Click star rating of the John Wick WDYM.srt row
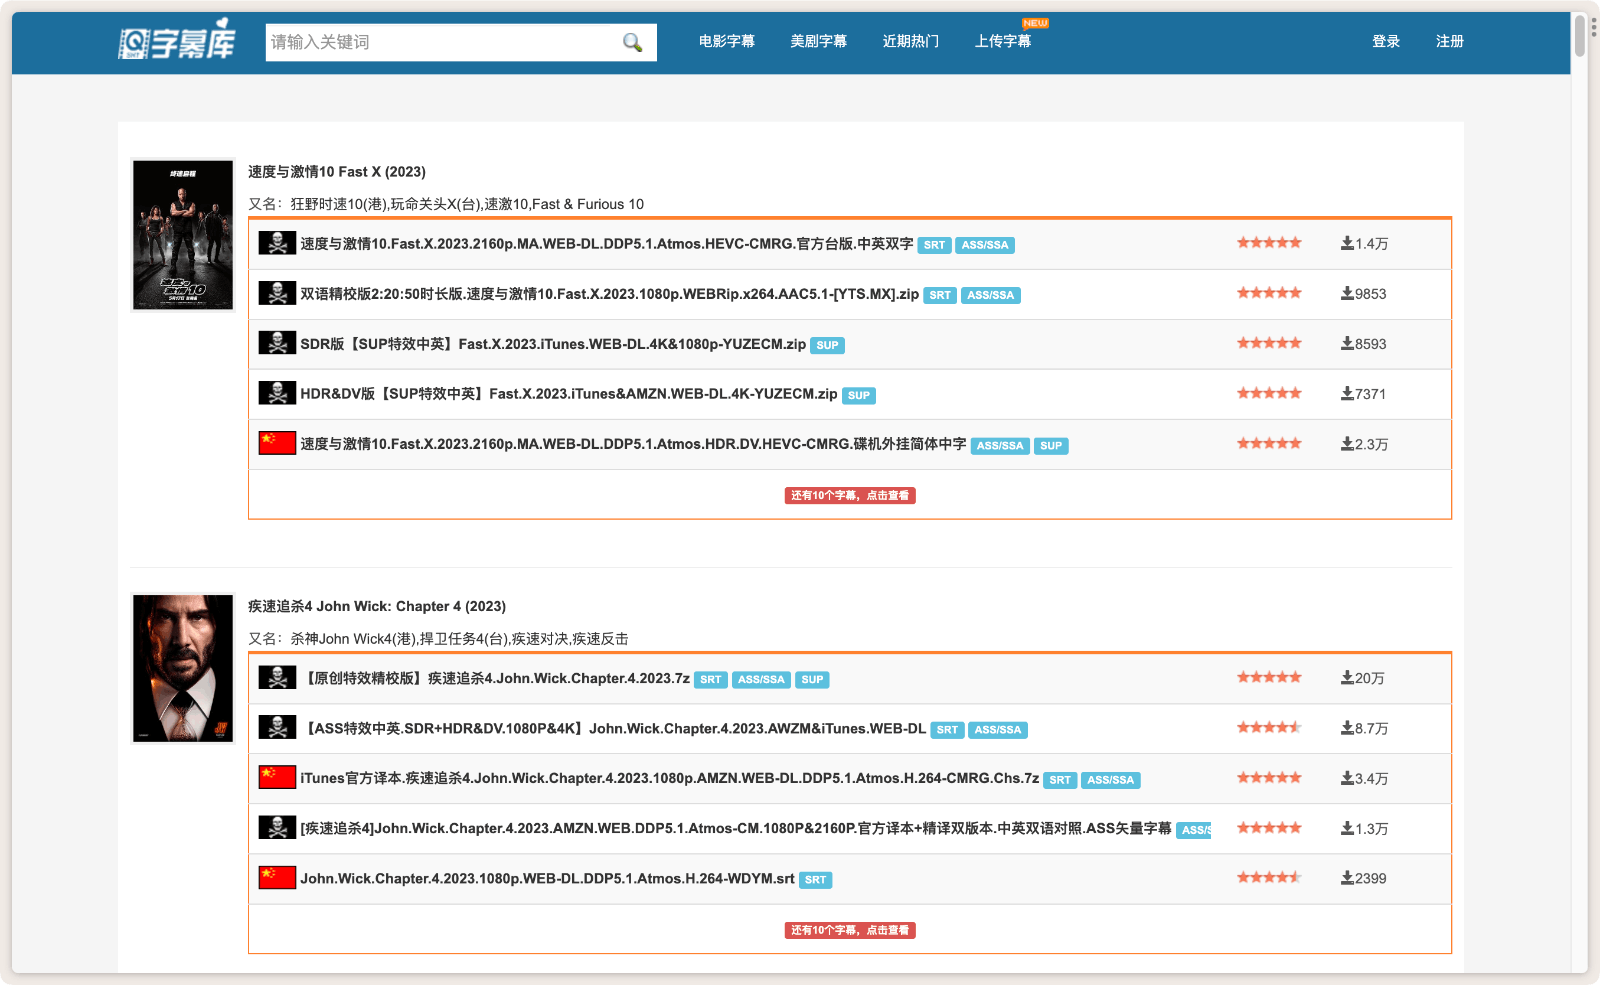 click(x=1269, y=878)
